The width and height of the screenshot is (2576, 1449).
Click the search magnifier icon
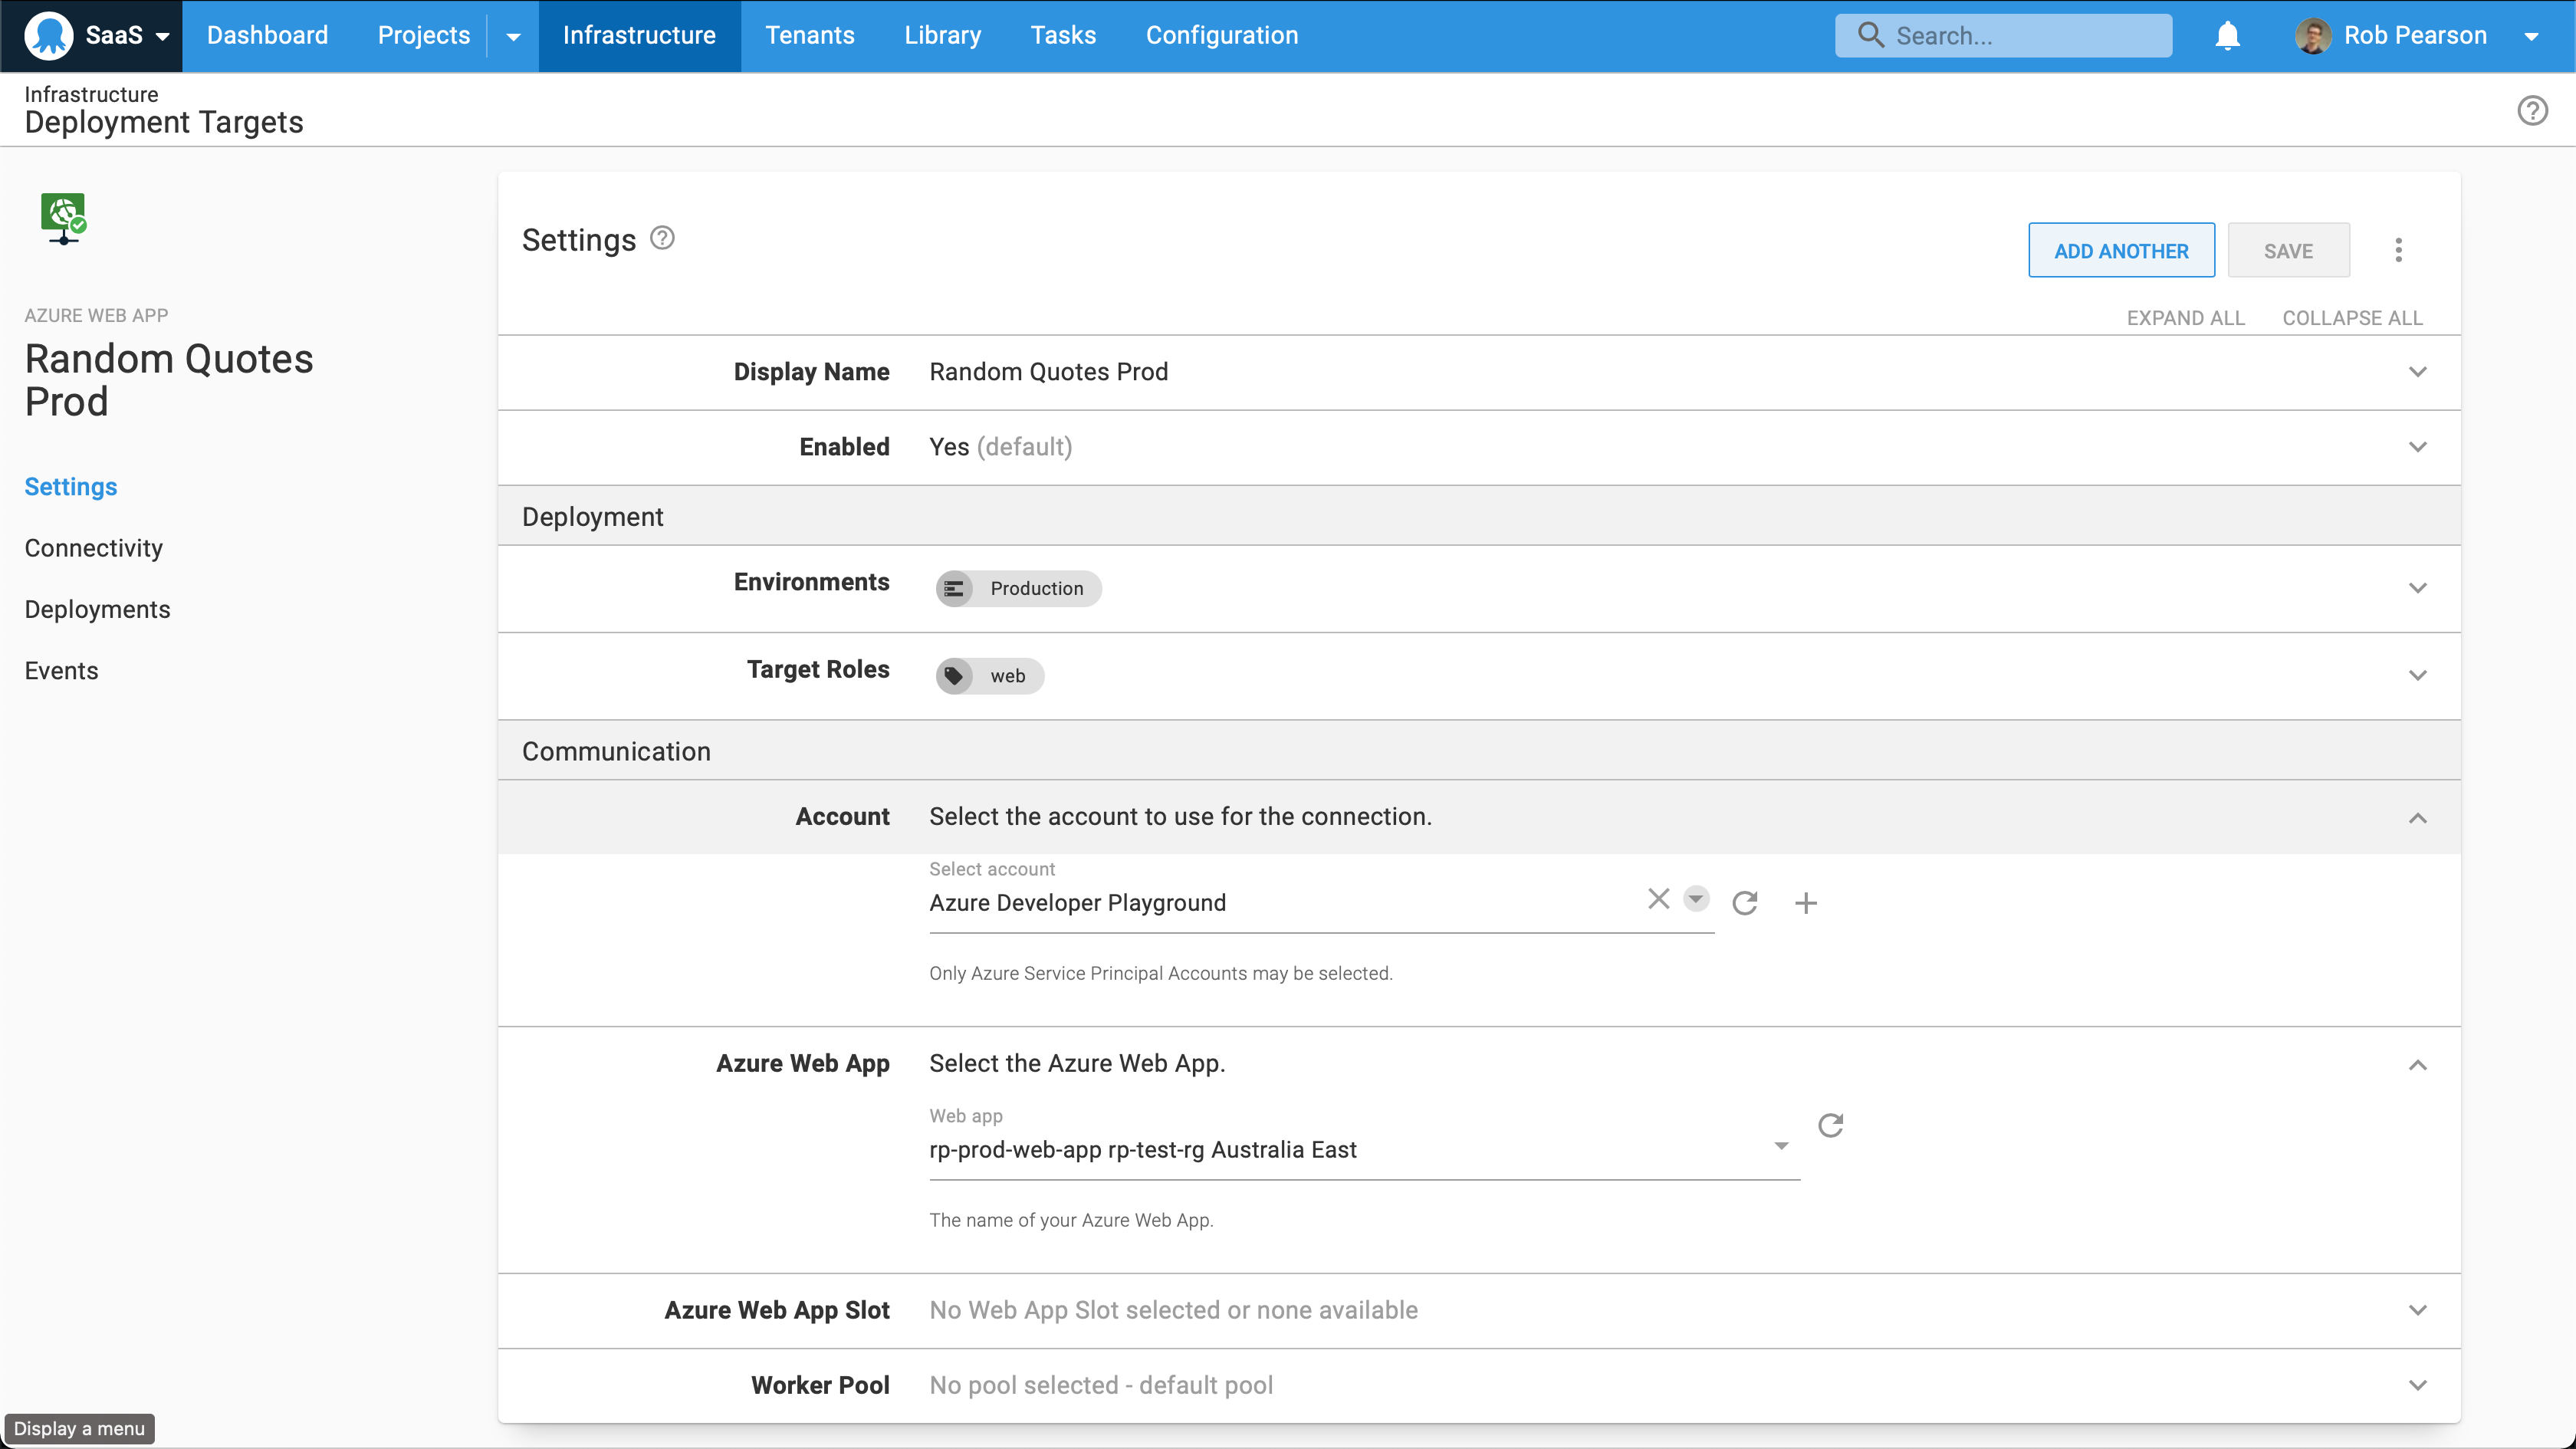pos(1871,35)
